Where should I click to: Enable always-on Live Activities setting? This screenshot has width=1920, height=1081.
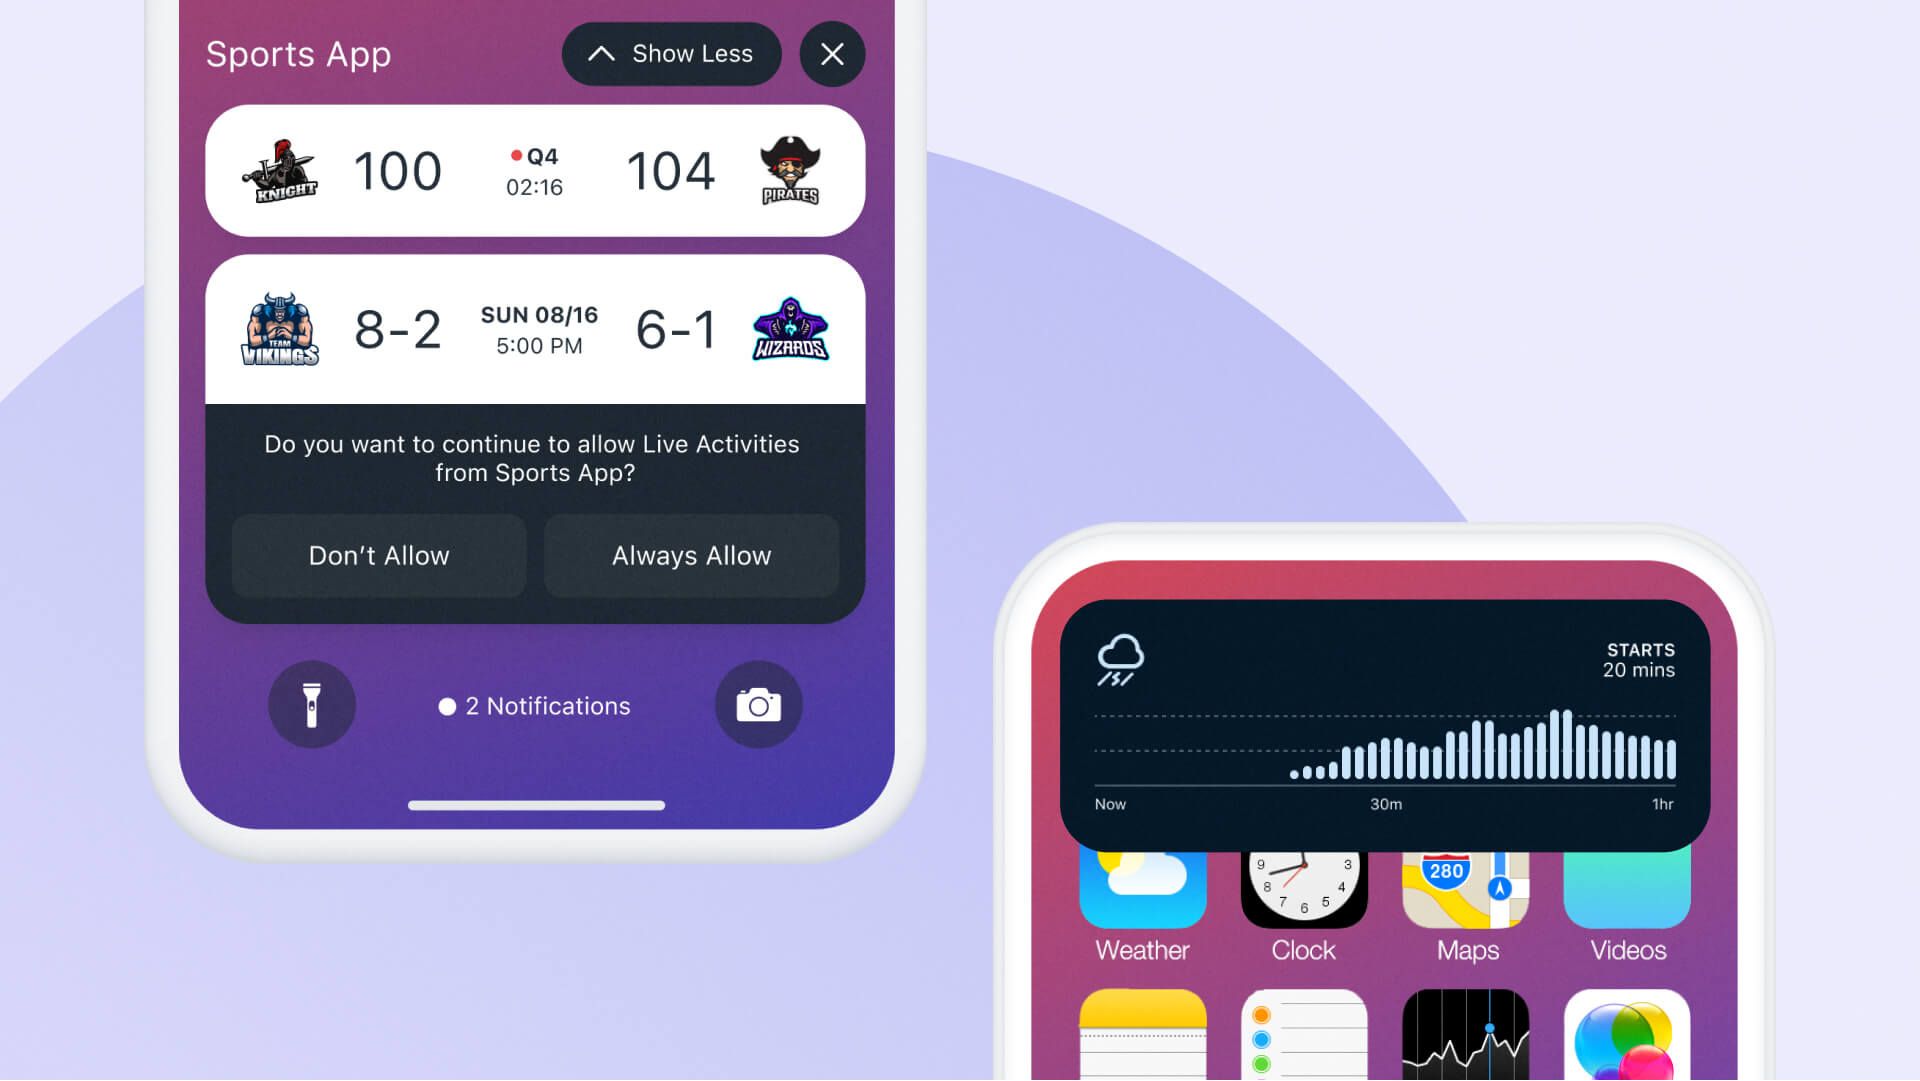tap(690, 555)
